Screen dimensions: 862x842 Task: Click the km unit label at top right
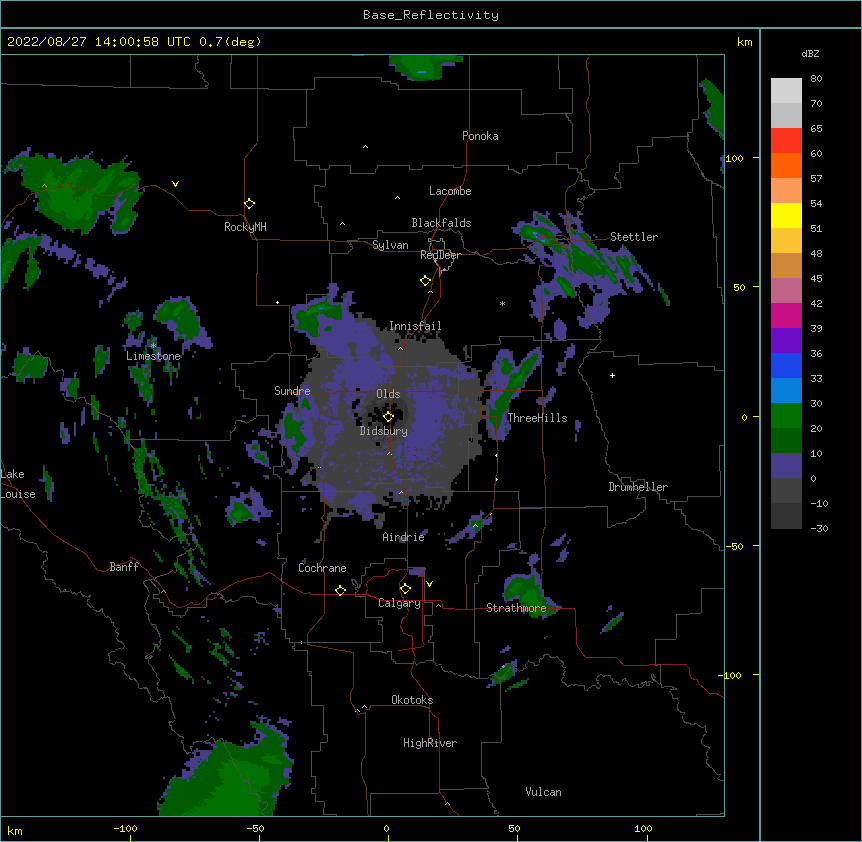point(744,42)
